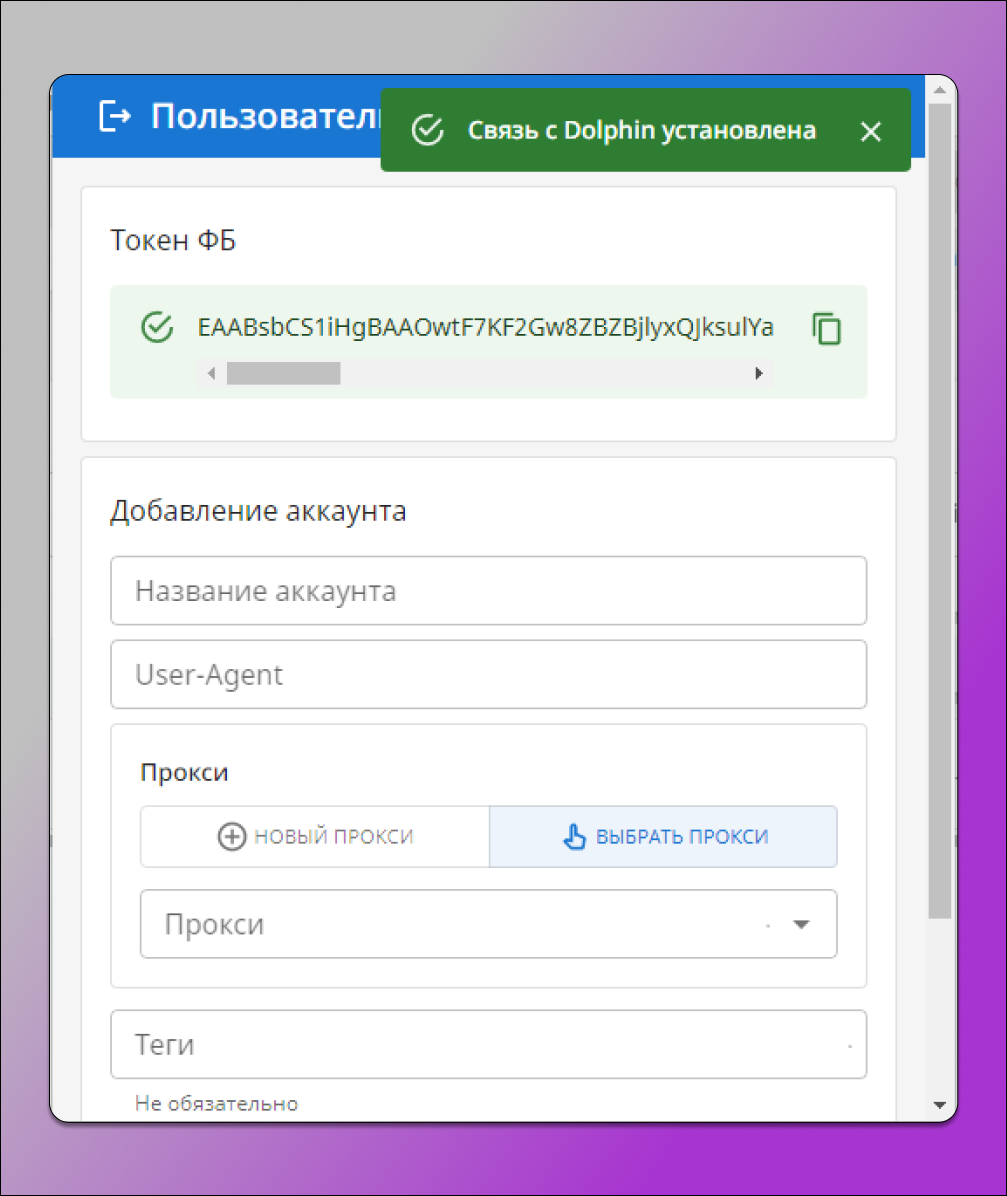Click the checkmark icon in the Dolphin notification

click(x=428, y=130)
